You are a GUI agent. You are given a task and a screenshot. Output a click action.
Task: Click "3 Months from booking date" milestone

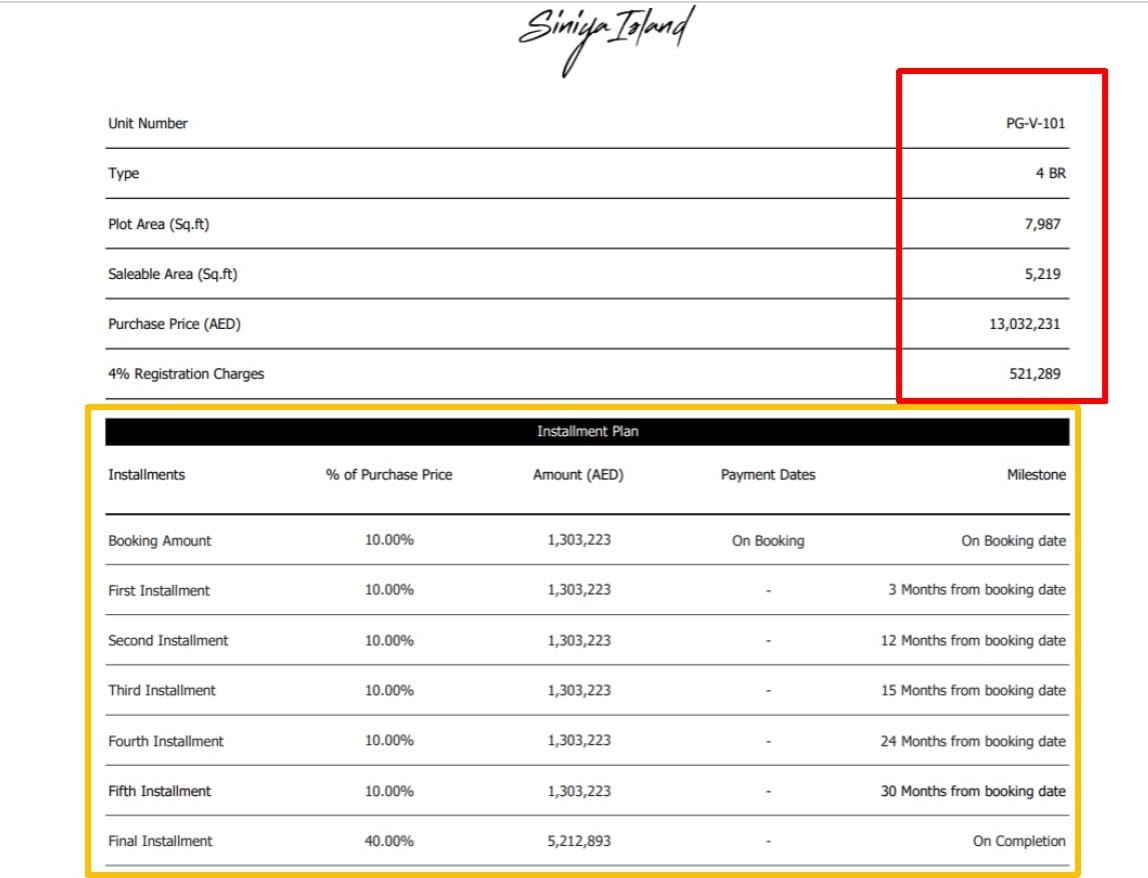pyautogui.click(x=976, y=590)
